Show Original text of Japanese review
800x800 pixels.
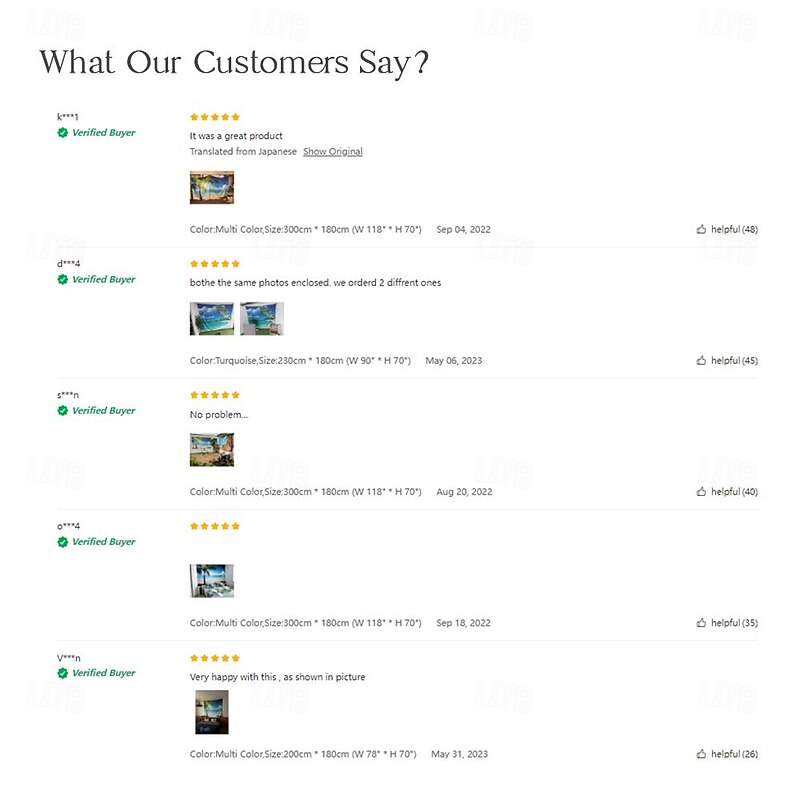pyautogui.click(x=333, y=152)
